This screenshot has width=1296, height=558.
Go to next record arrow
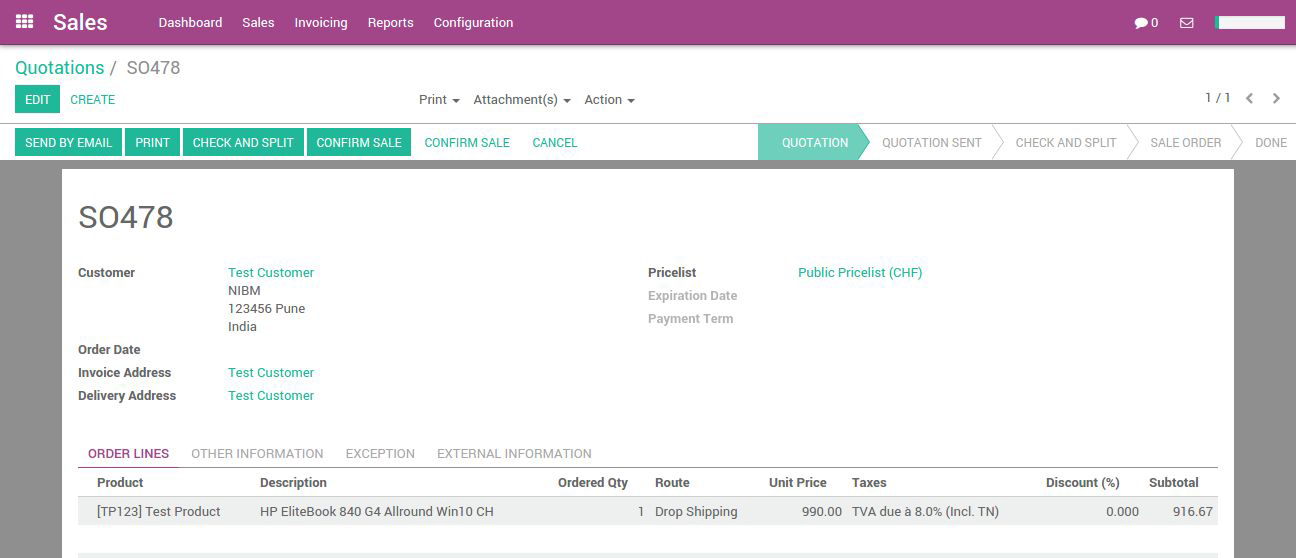pos(1276,98)
